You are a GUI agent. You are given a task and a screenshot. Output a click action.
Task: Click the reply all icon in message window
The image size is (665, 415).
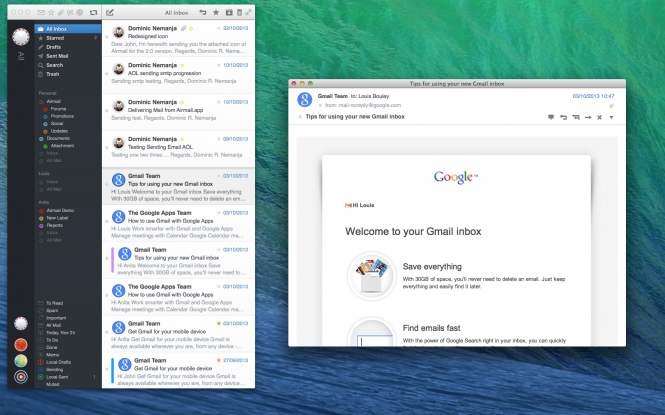pyautogui.click(x=576, y=117)
